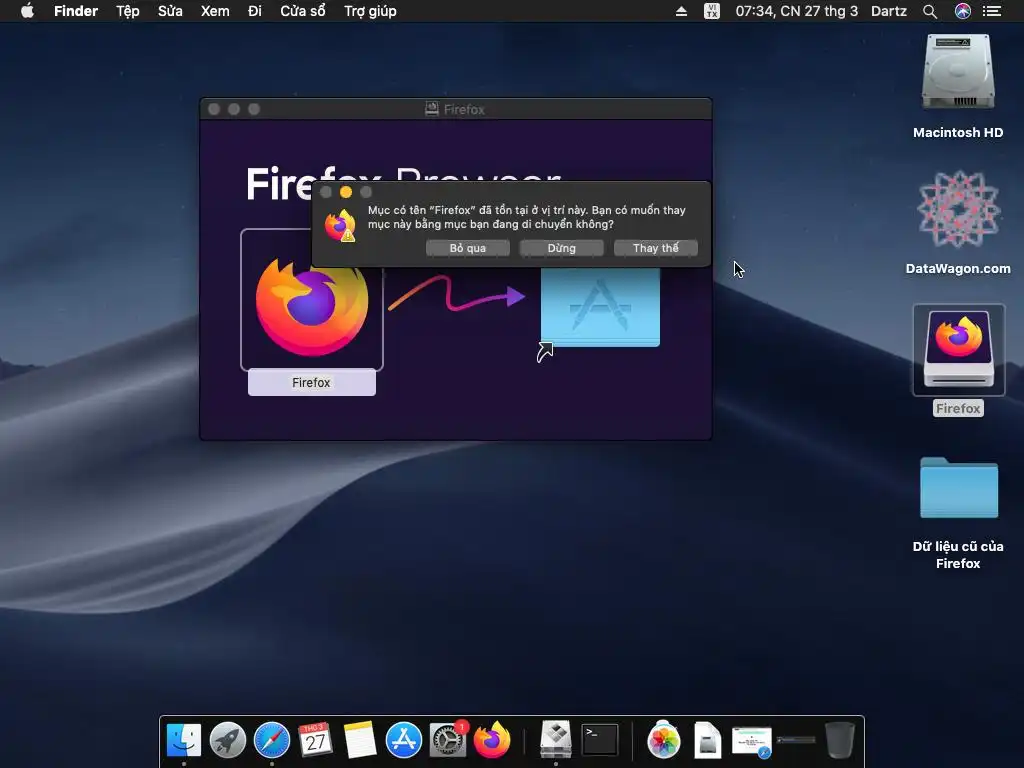Open Calendar from the Dock

315,740
